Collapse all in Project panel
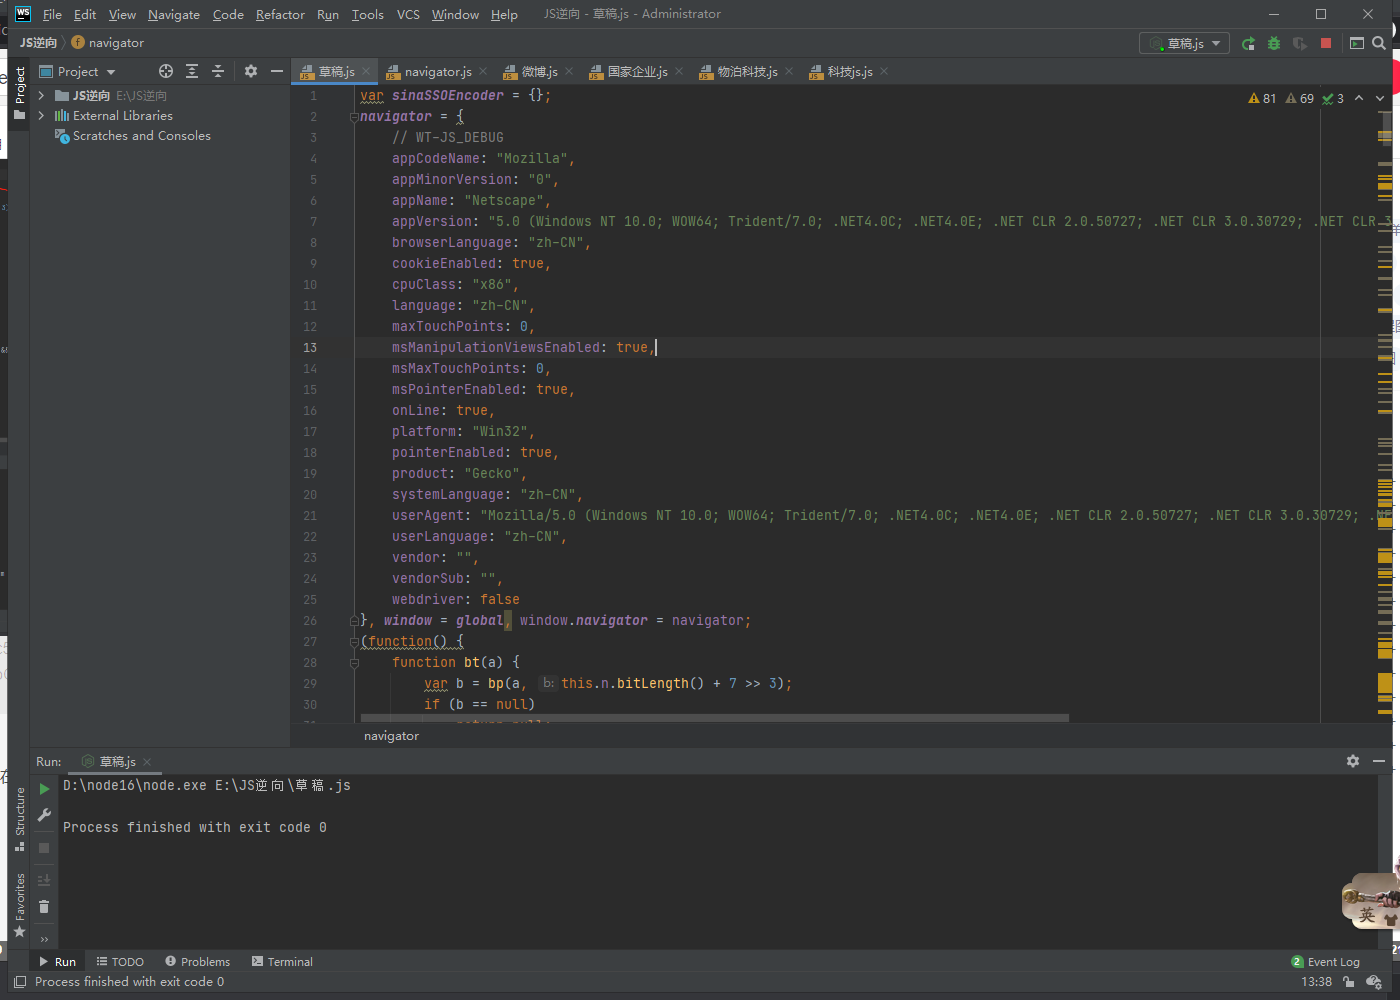This screenshot has width=1400, height=1000. (x=218, y=71)
